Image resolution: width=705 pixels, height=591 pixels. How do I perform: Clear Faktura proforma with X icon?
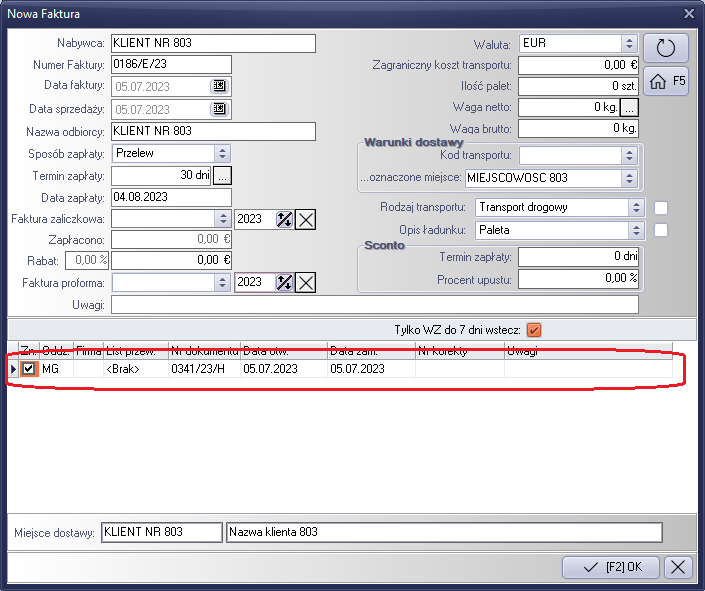click(305, 283)
